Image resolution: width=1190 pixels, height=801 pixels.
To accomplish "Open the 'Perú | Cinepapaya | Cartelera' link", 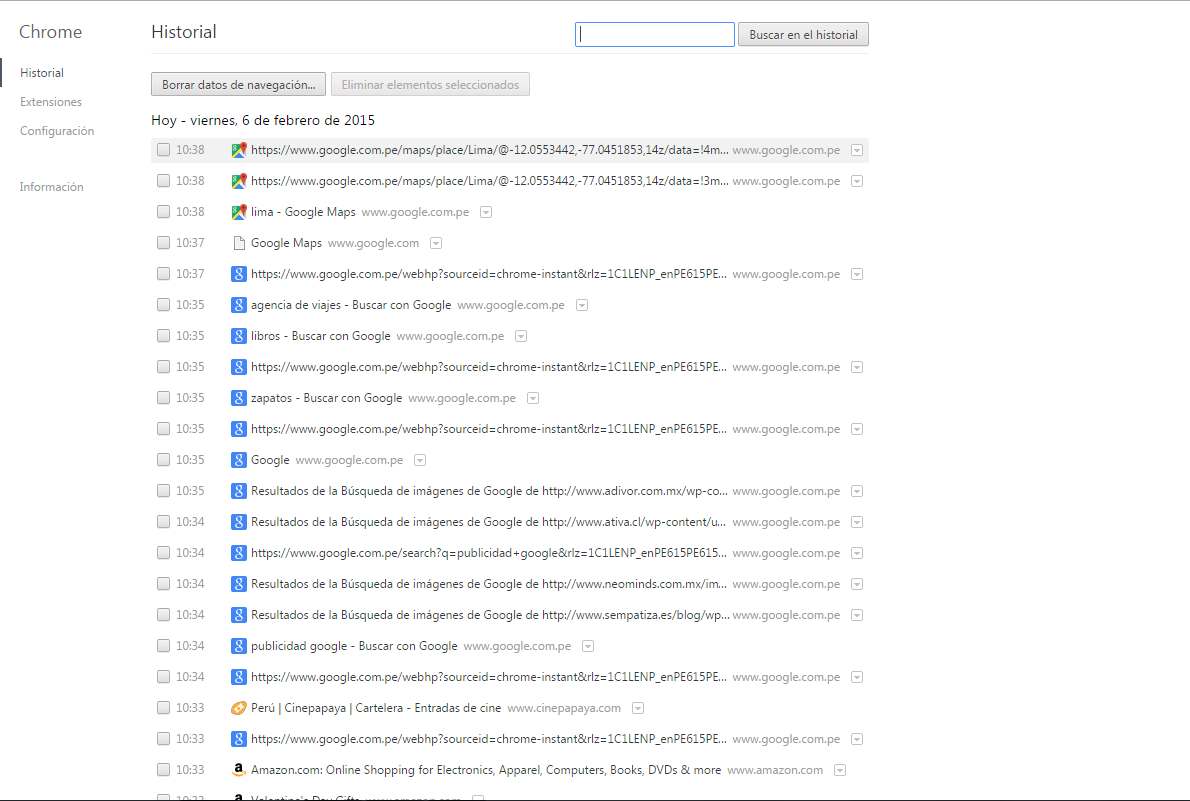I will 376,708.
